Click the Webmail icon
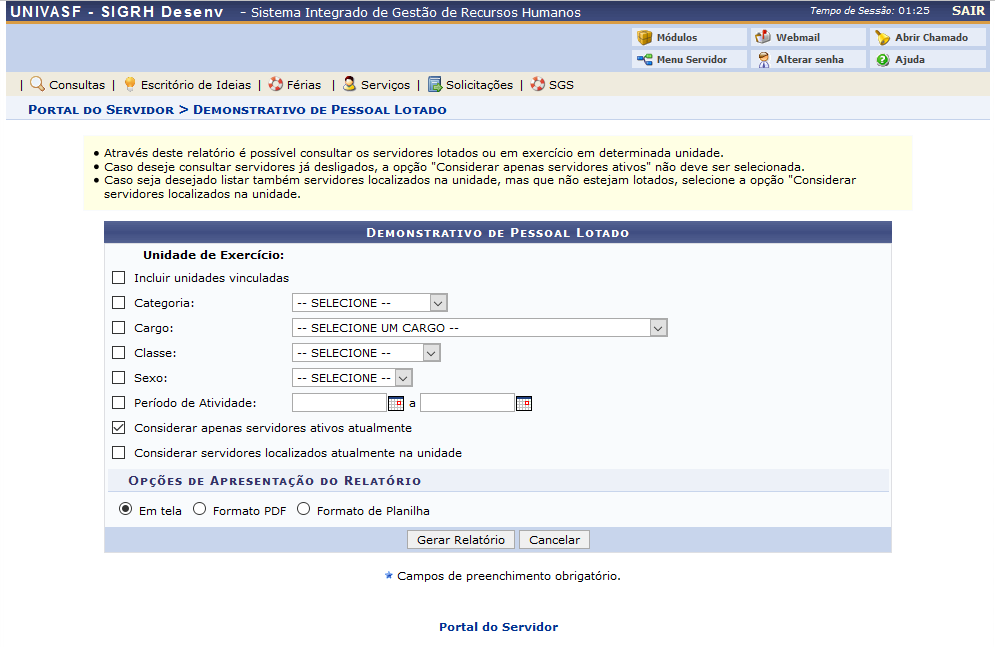This screenshot has width=995, height=647. (763, 38)
